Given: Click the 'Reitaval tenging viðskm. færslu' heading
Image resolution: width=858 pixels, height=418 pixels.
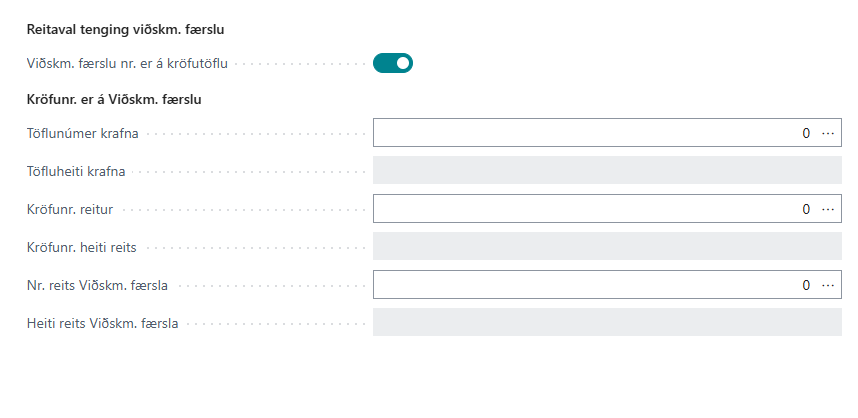Looking at the screenshot, I should point(125,30).
